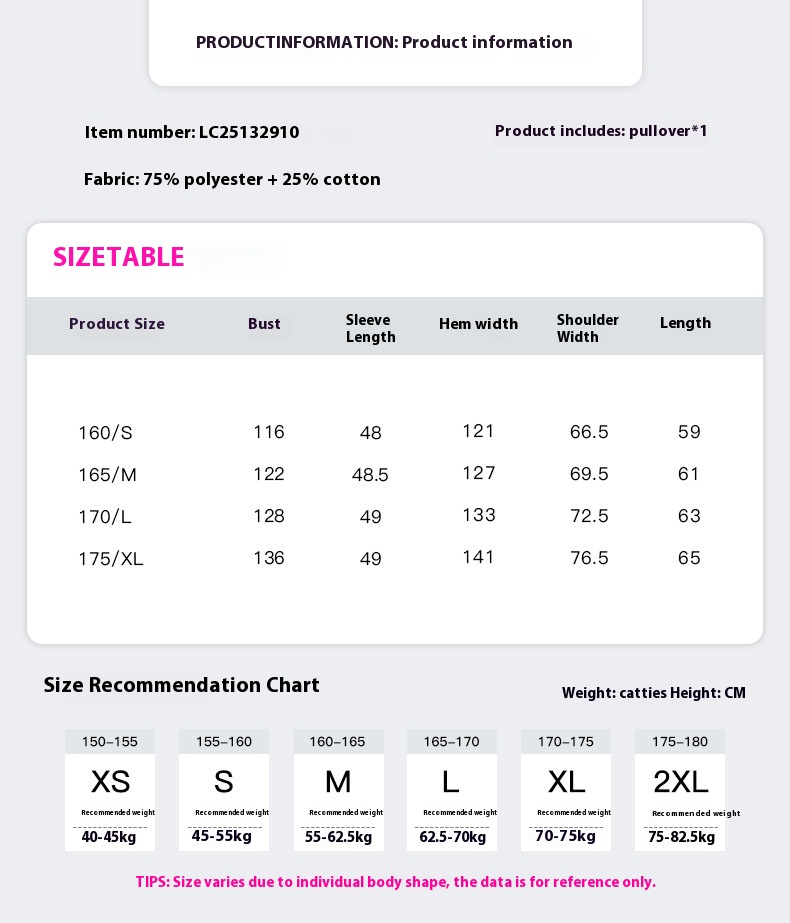
Task: Click the Sleeve Length column header
Action: [x=370, y=328]
